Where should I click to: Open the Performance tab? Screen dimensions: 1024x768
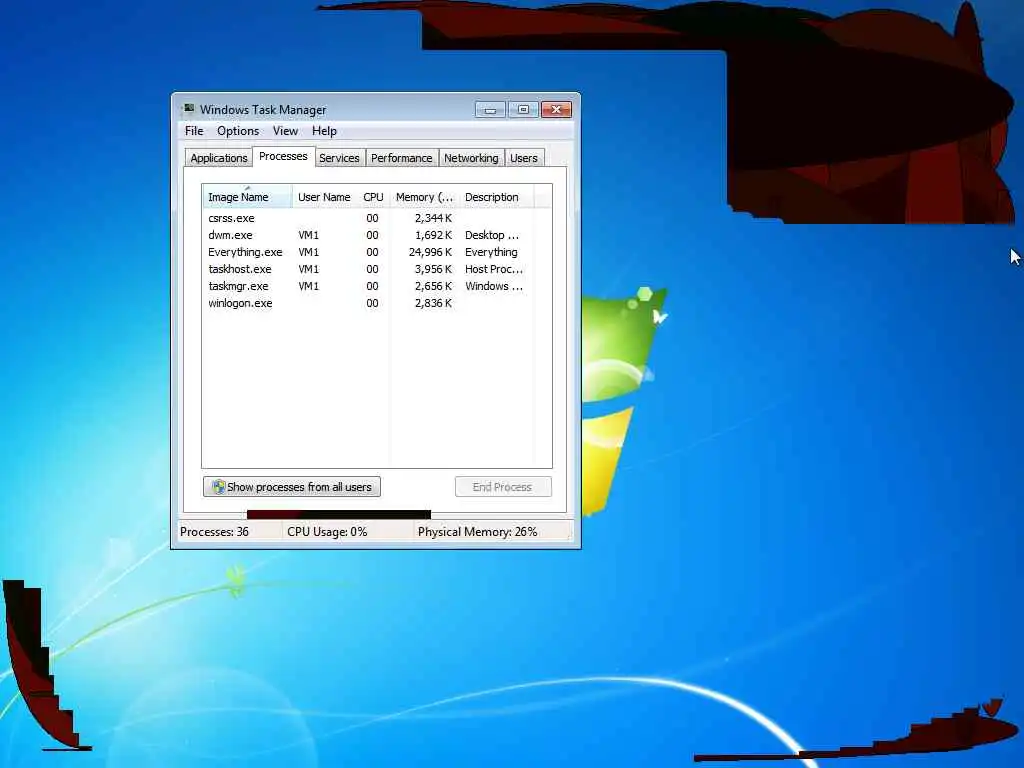click(x=402, y=158)
